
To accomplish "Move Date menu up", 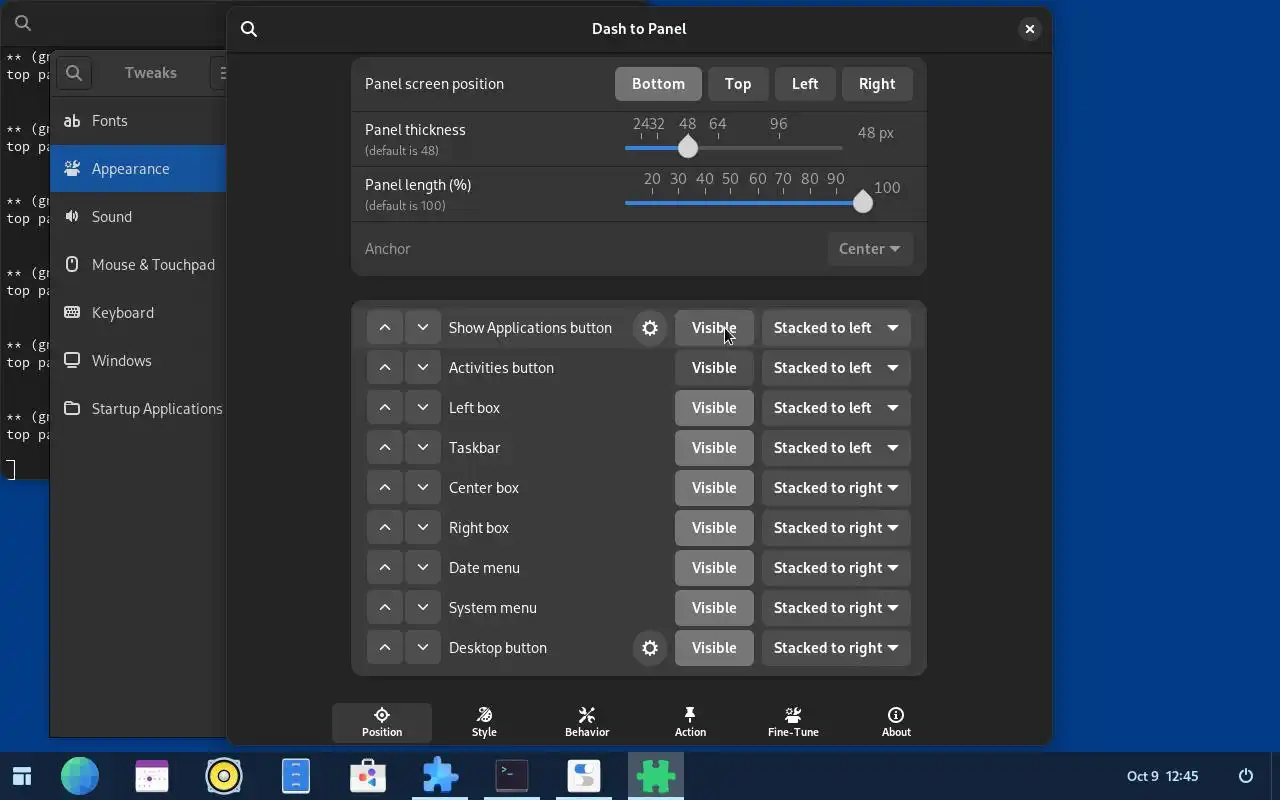I will click(385, 568).
